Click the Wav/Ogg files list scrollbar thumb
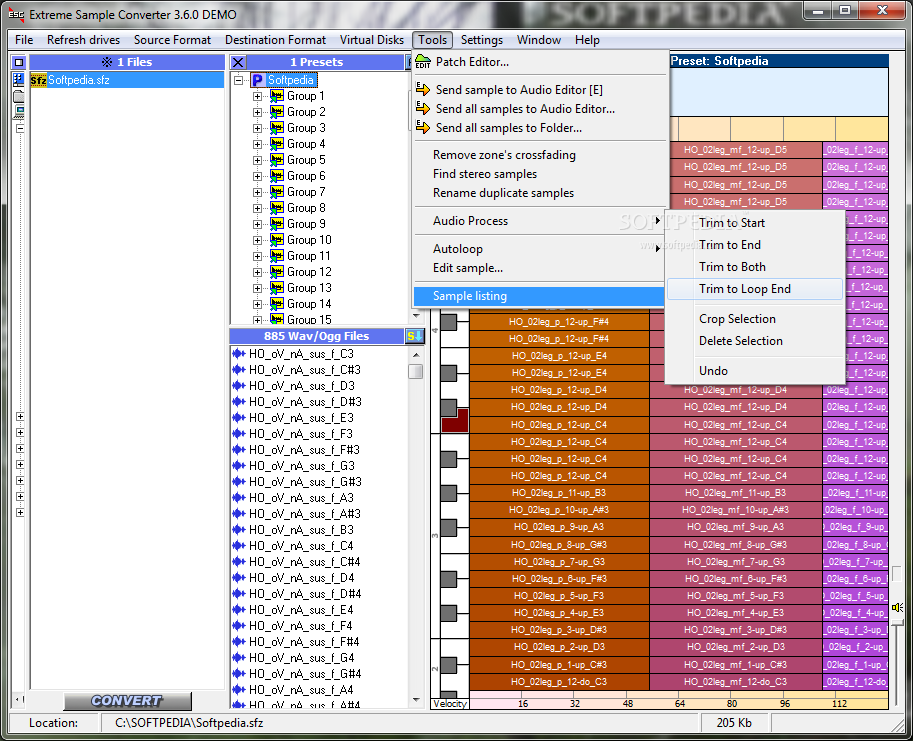913x741 pixels. click(416, 371)
